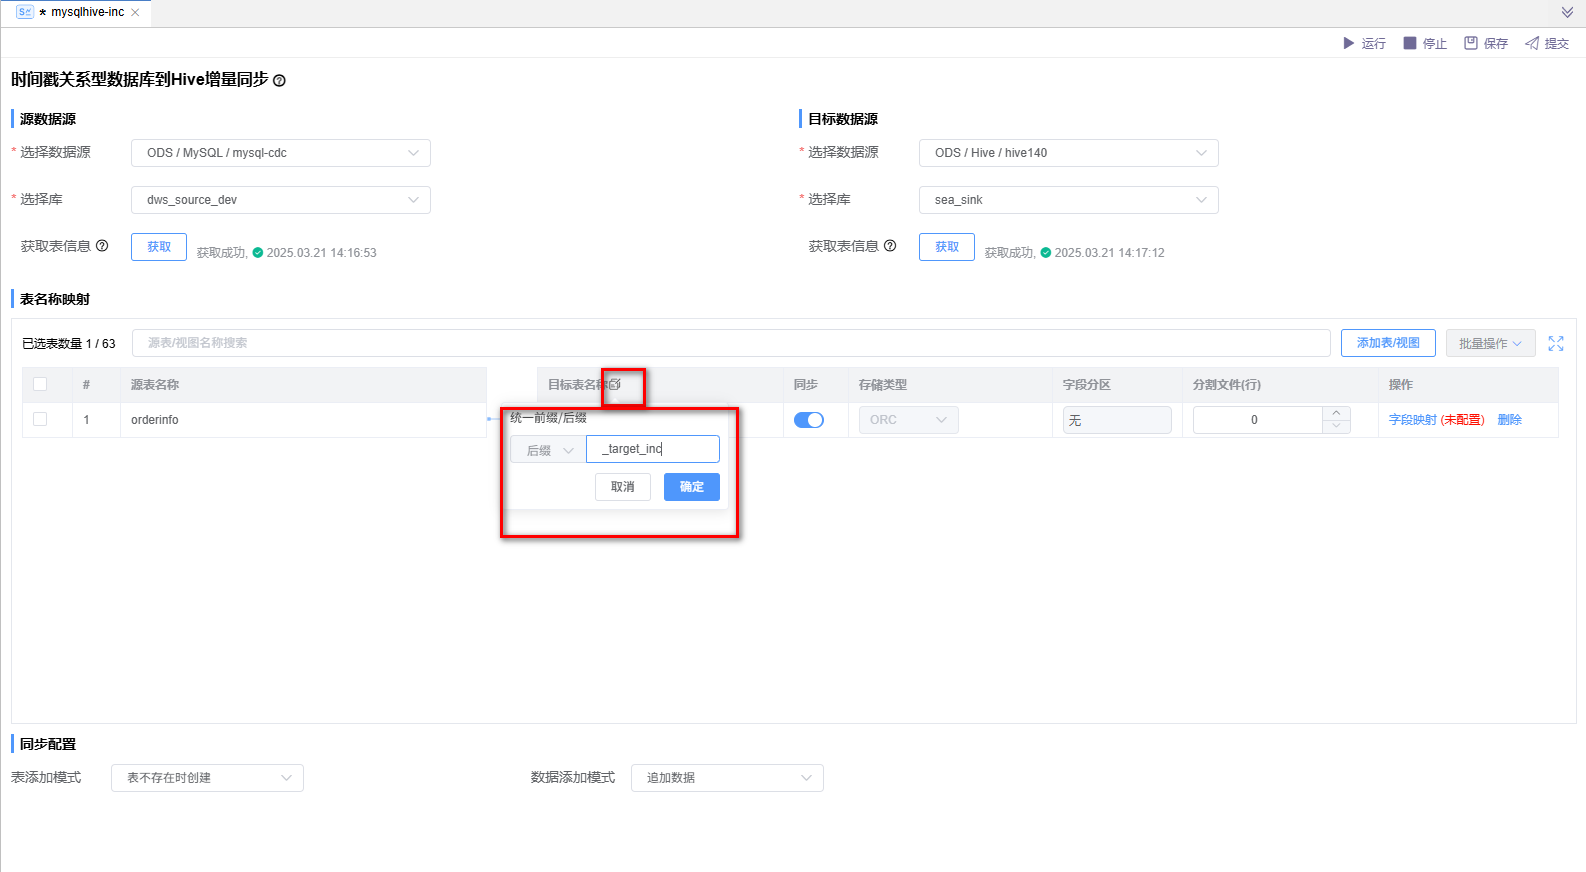The width and height of the screenshot is (1586, 872).
Task: Check the orderinfo row checkbox
Action: (x=40, y=419)
